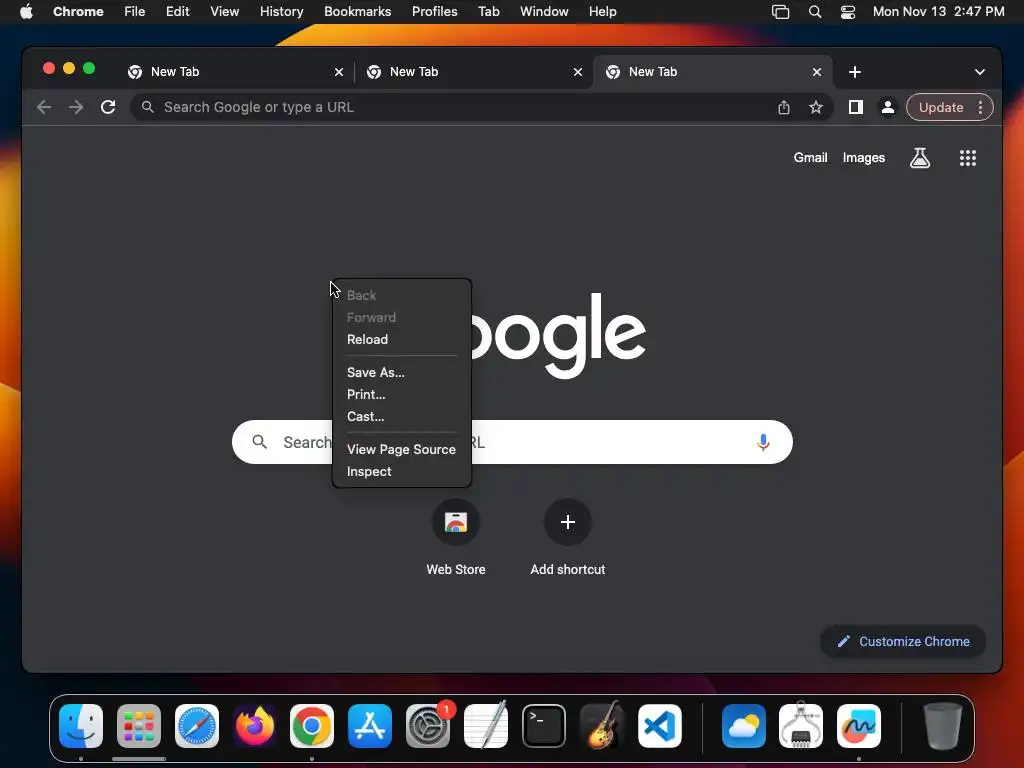Screen dimensions: 1024x768
Task: Close the second New Tab
Action: [x=578, y=72]
